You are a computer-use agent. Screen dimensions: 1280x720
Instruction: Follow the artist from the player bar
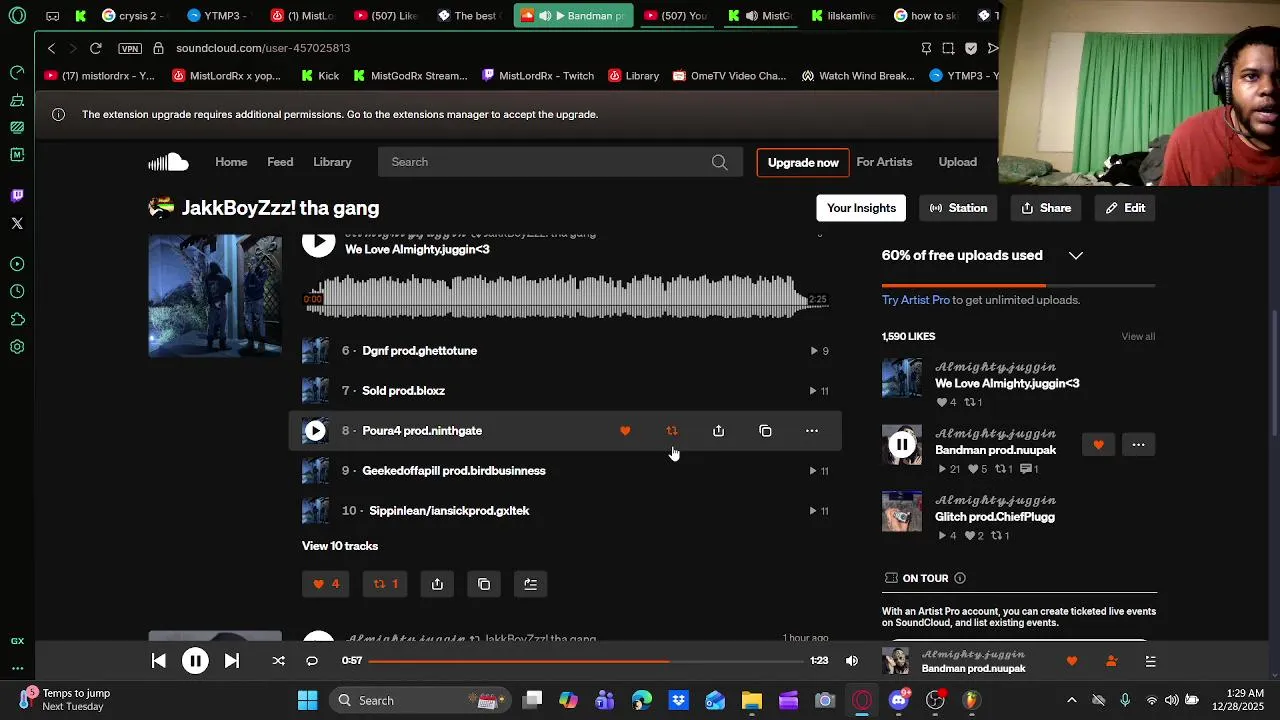click(x=1111, y=661)
